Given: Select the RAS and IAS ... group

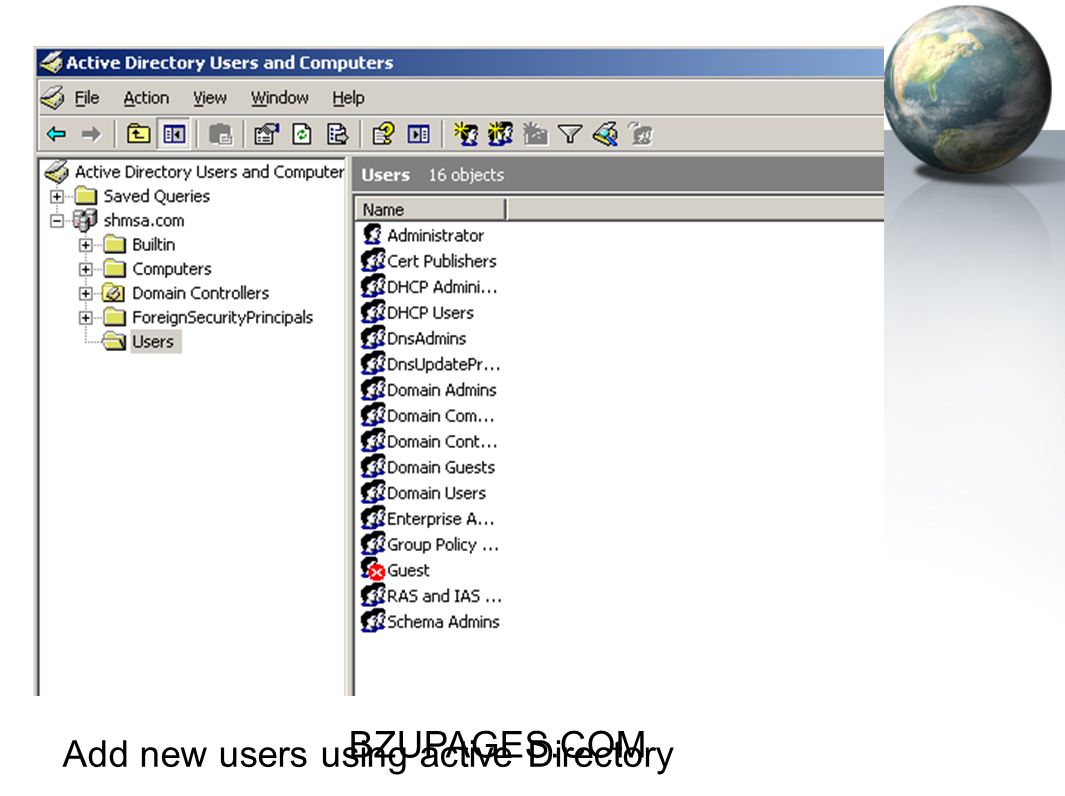Looking at the screenshot, I should 444,597.
